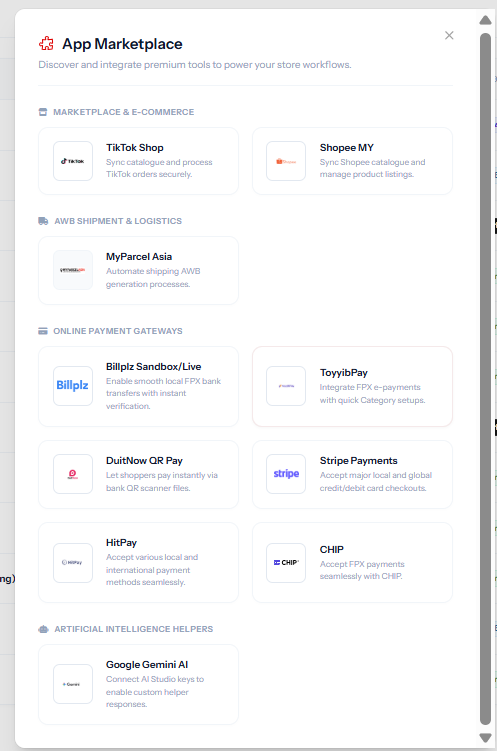Click the scrollbar down arrow

click(486, 738)
